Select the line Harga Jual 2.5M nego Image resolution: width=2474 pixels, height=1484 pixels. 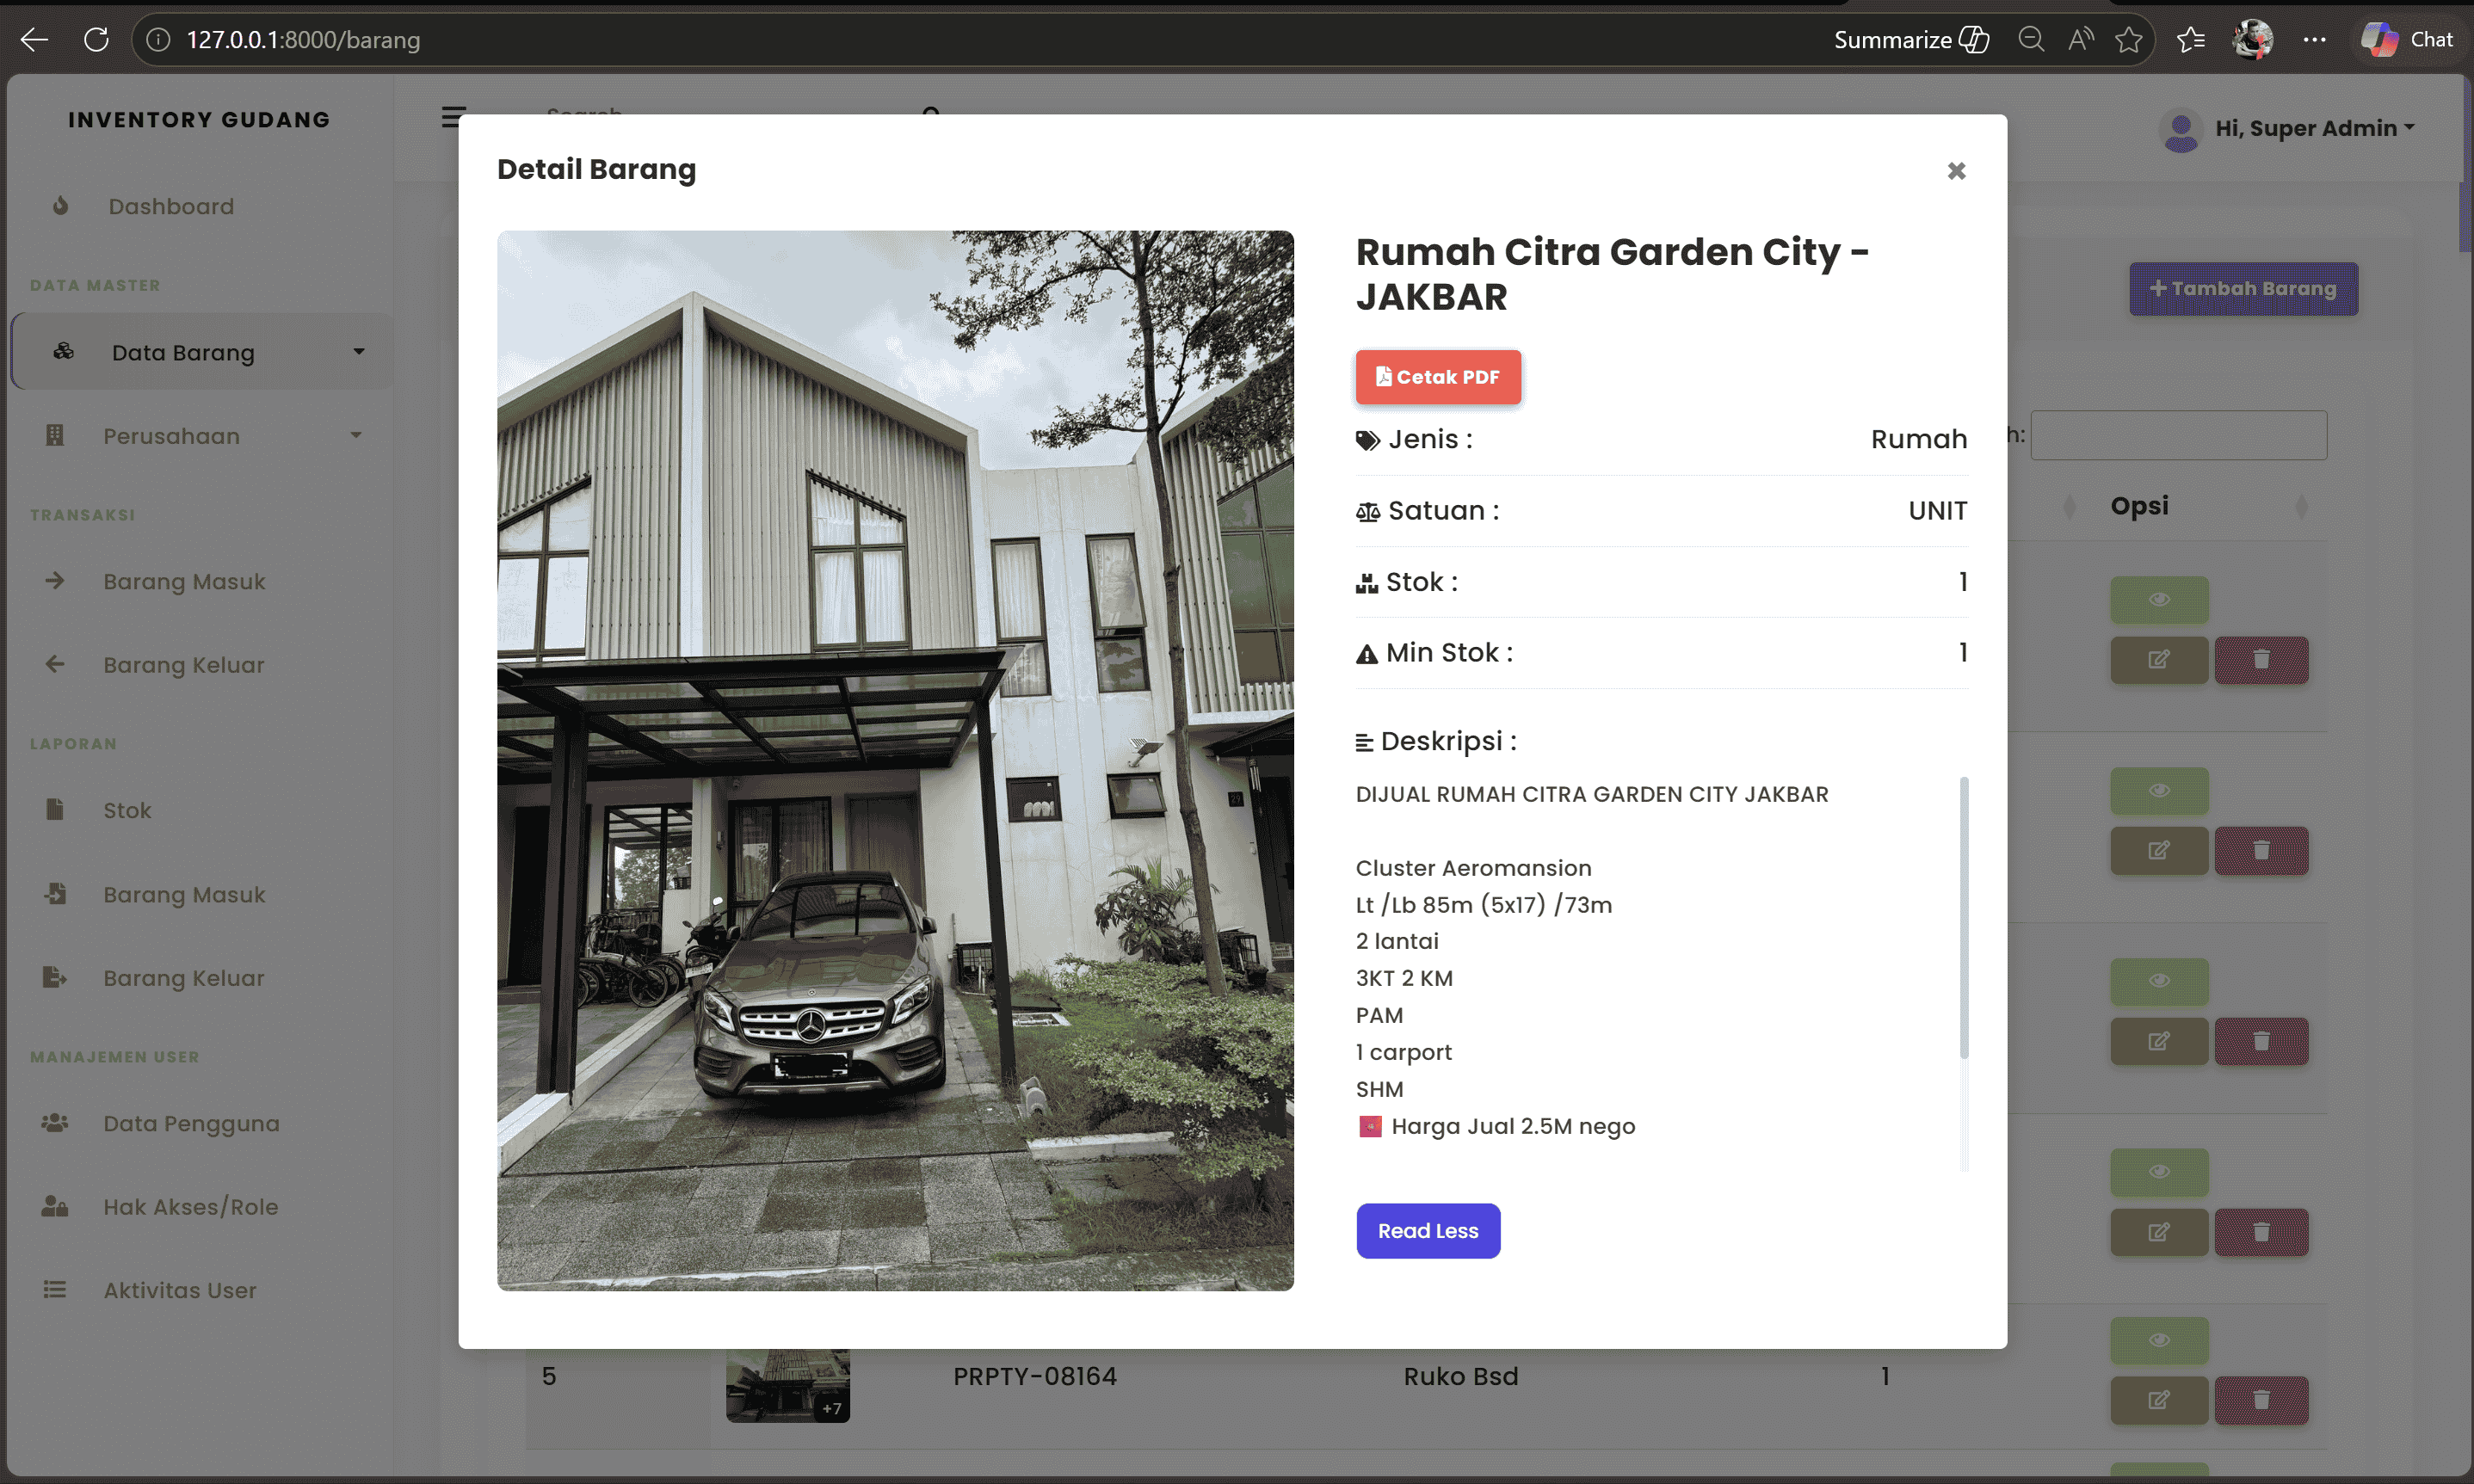(x=1513, y=1126)
